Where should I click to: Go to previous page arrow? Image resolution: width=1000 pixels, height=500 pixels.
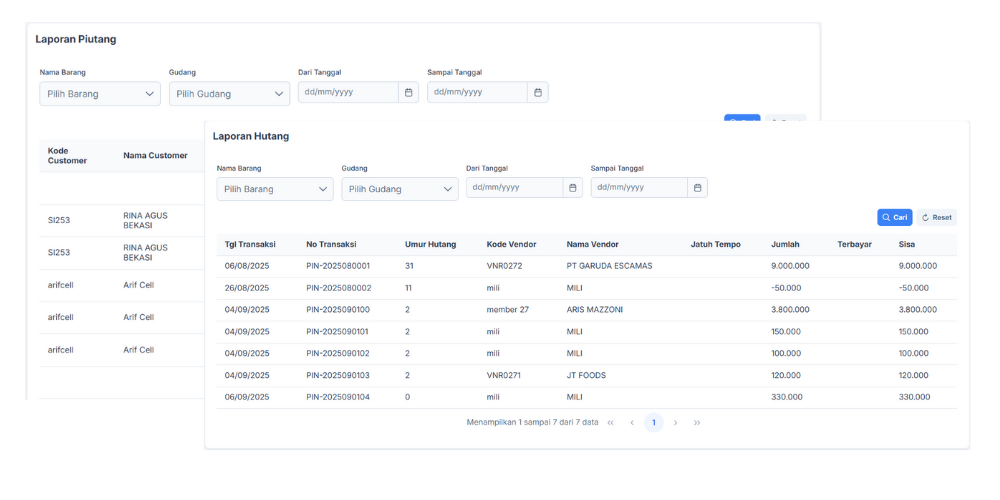[x=632, y=423]
